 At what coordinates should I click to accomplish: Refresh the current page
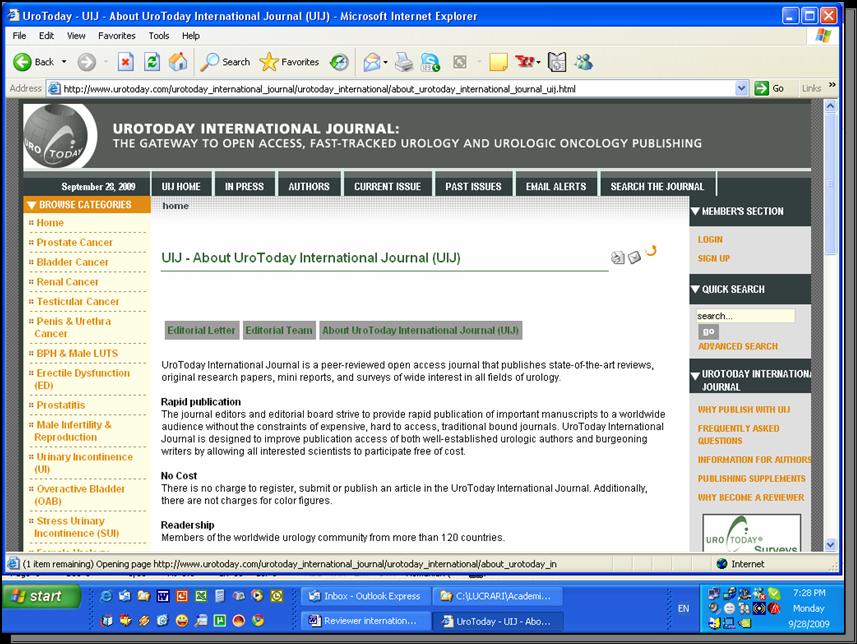[152, 62]
